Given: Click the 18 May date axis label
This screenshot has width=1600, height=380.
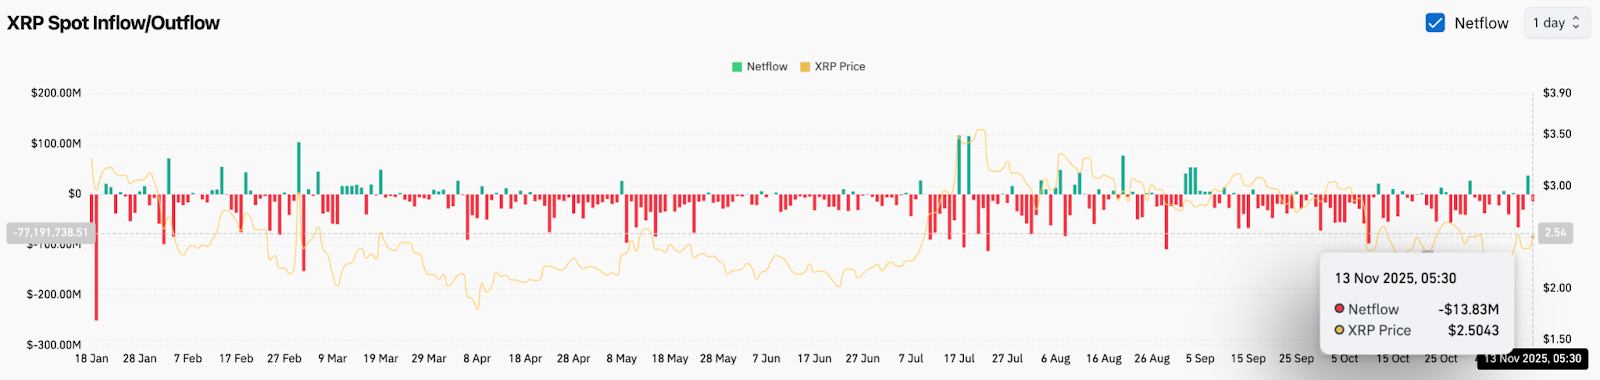Looking at the screenshot, I should tap(670, 358).
